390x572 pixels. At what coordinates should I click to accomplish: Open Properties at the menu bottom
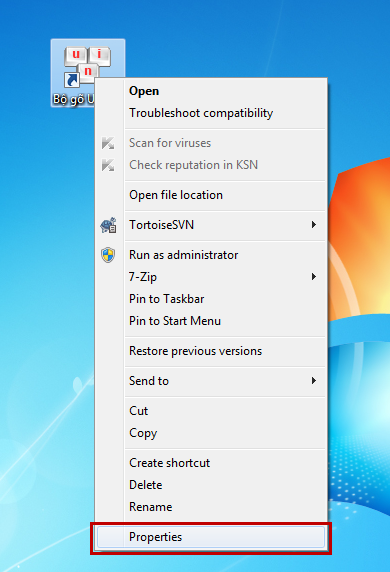pyautogui.click(x=211, y=537)
